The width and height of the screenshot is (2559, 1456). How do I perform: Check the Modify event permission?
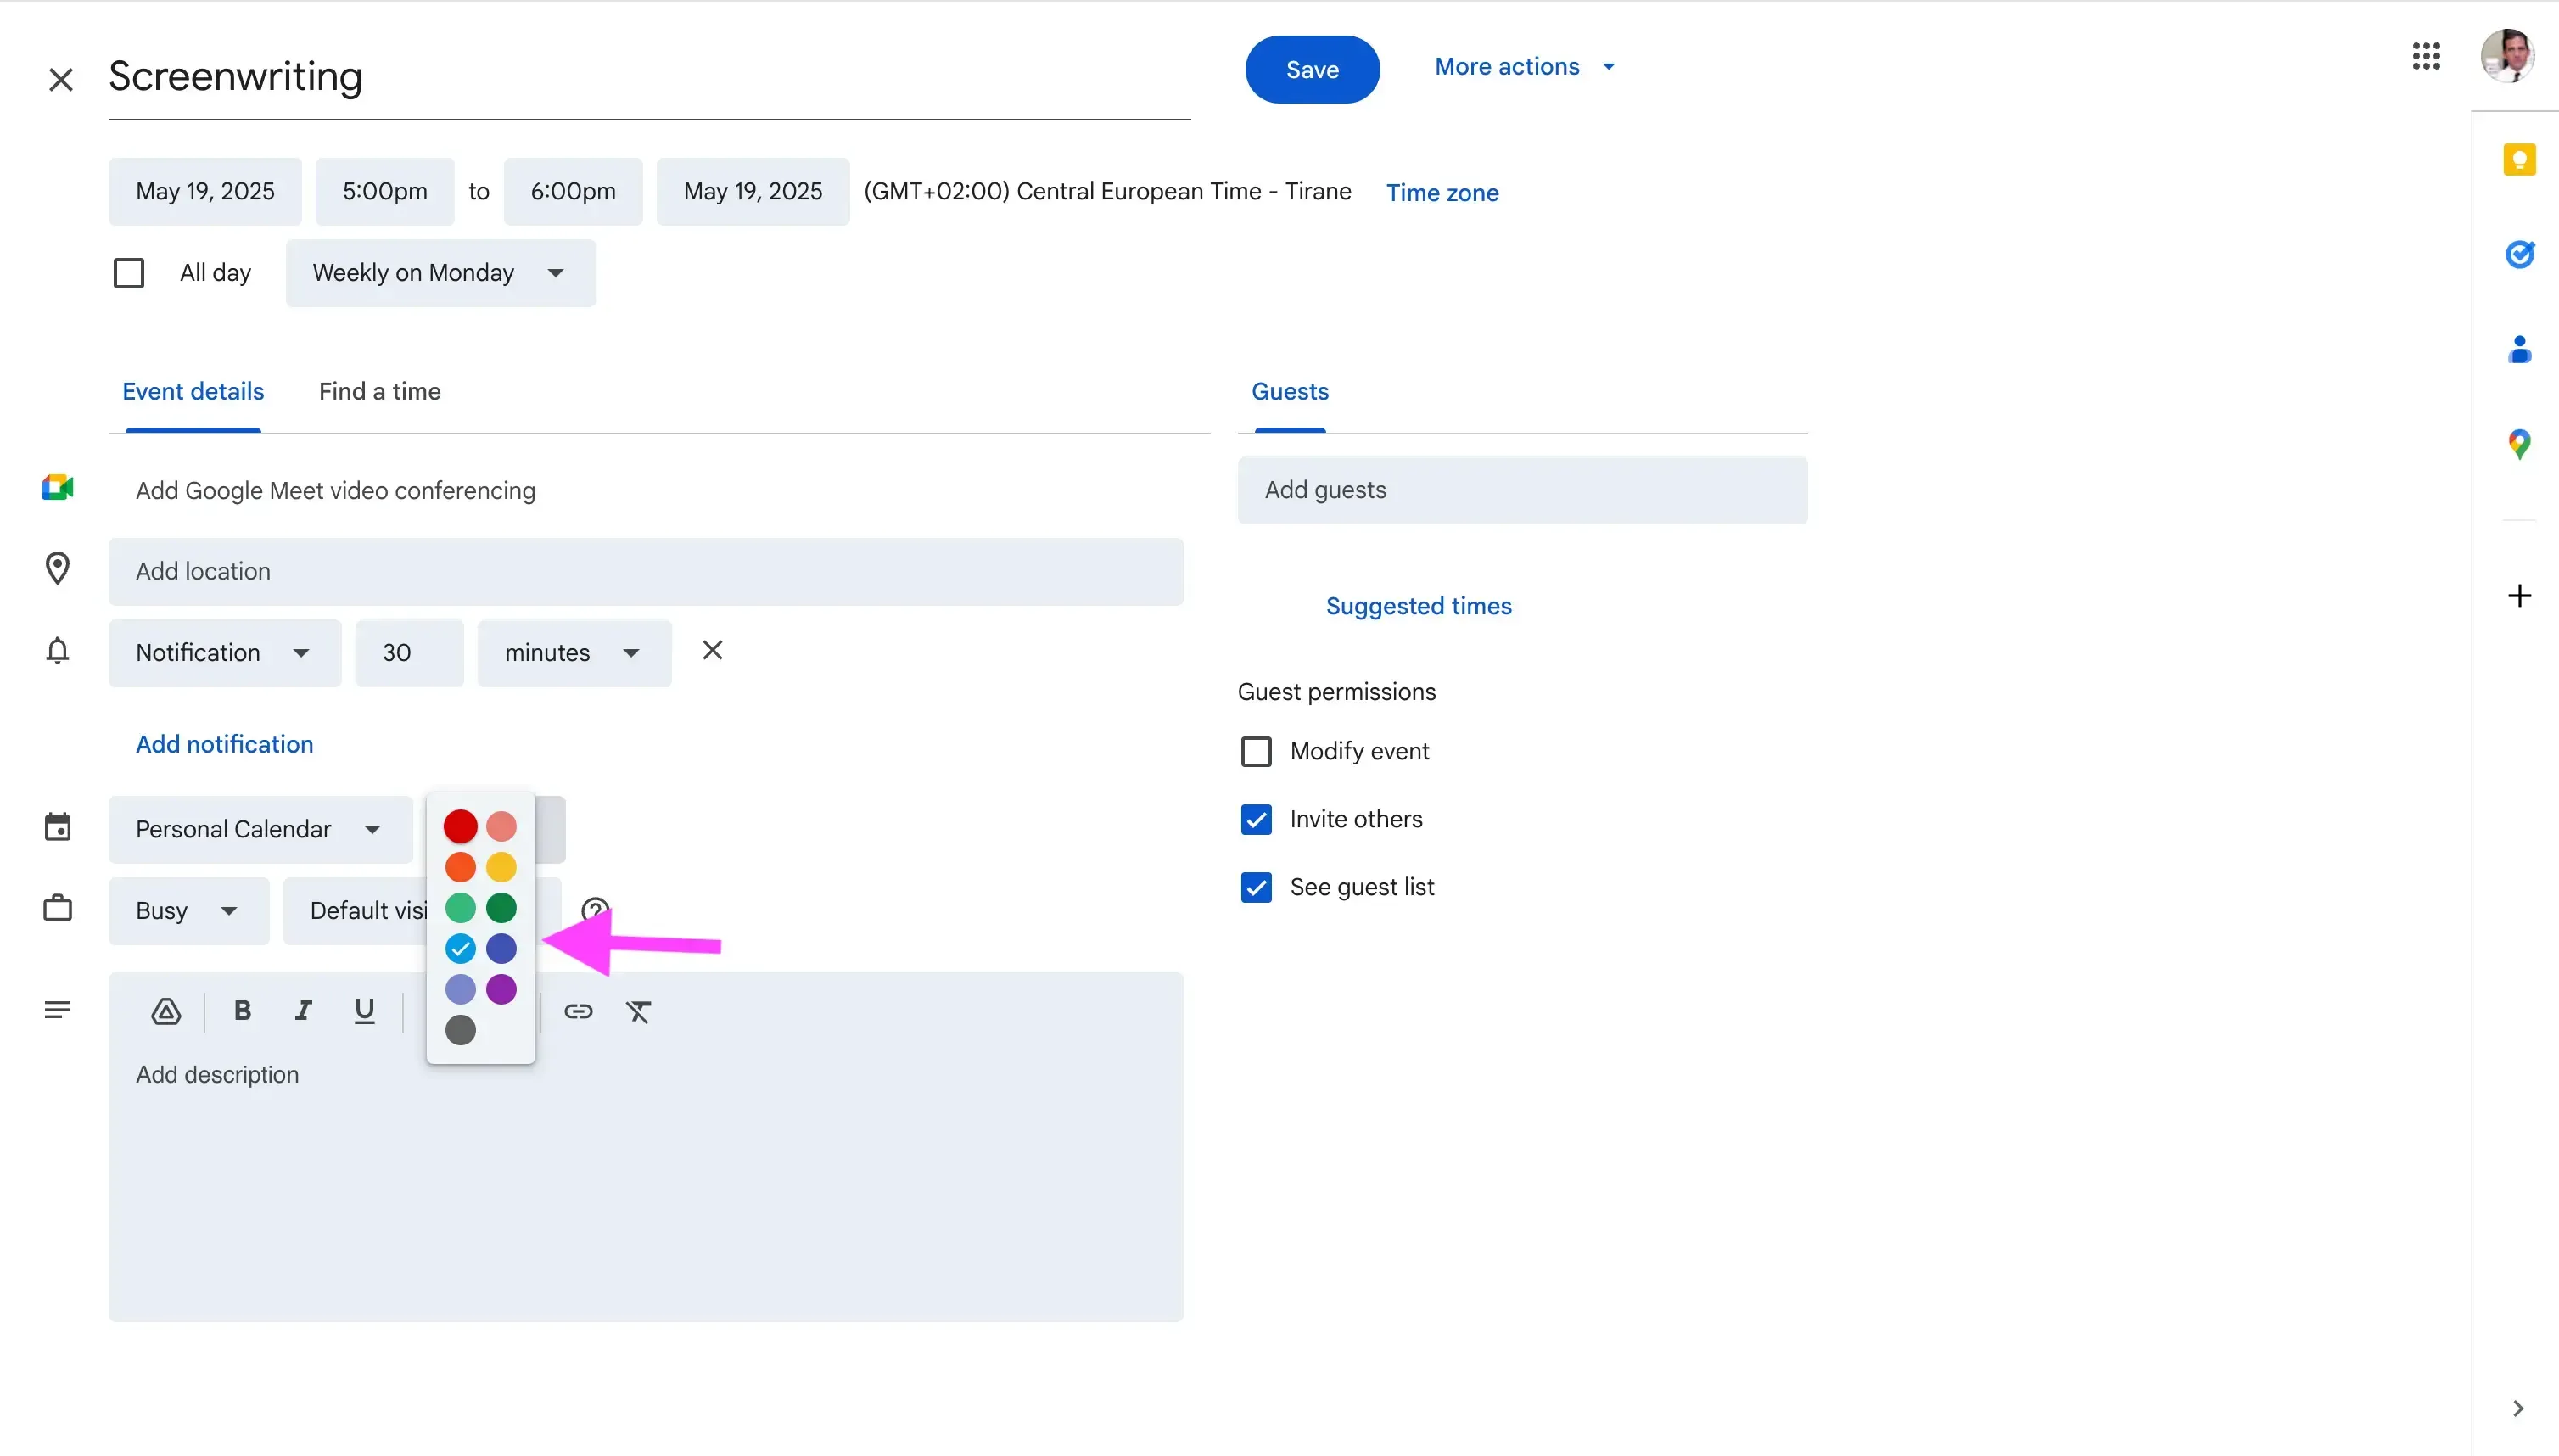[x=1256, y=751]
